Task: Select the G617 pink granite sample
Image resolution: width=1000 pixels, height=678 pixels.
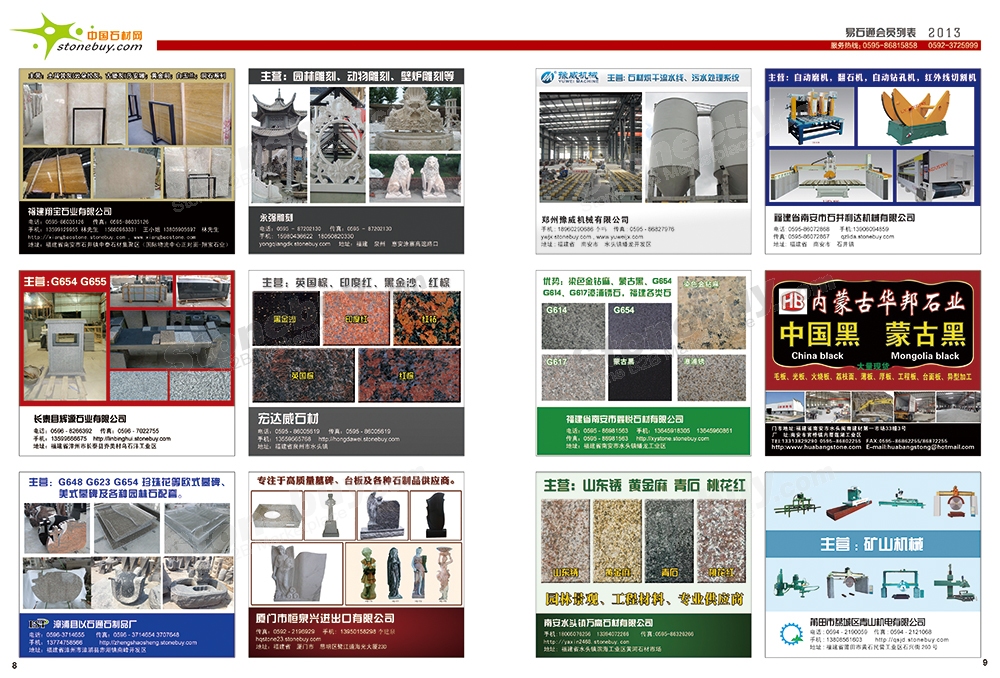Action: pyautogui.click(x=573, y=378)
